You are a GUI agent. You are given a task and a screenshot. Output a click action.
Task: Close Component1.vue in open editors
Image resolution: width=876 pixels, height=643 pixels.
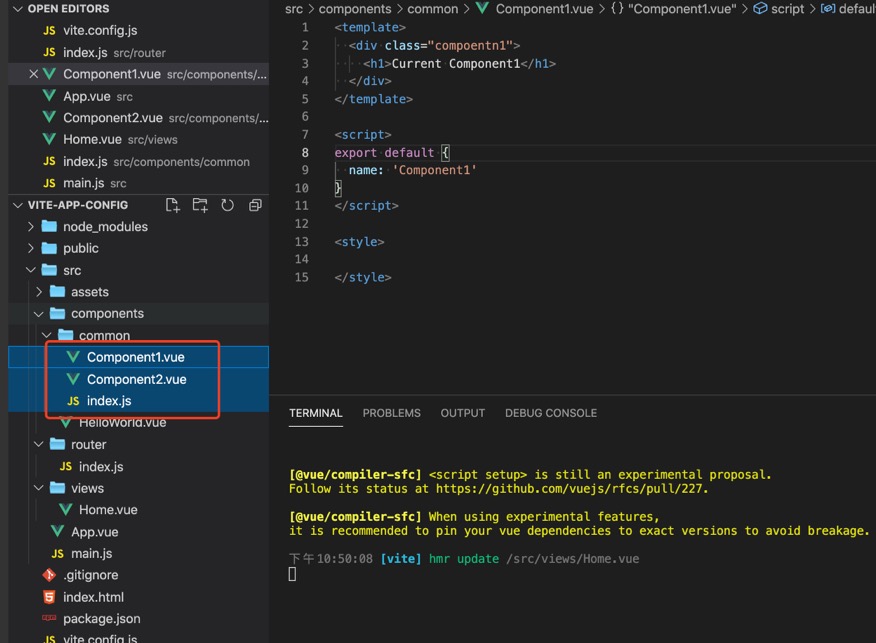pyautogui.click(x=34, y=74)
